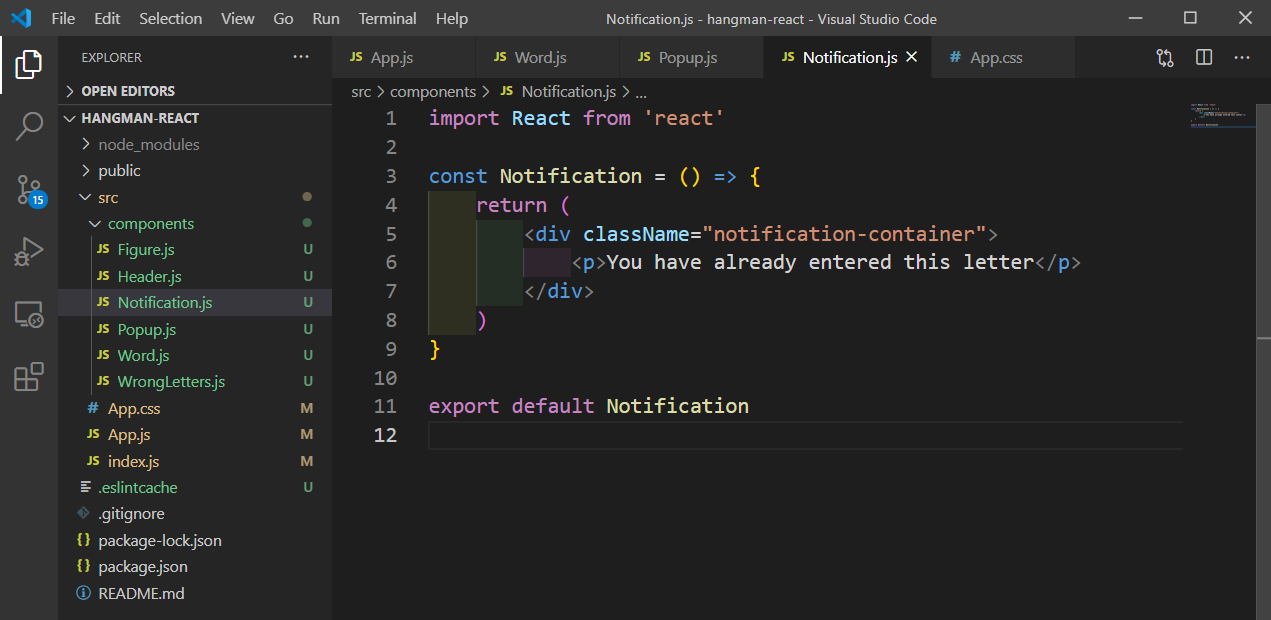Viewport: 1271px width, 620px height.
Task: Open the Edit menu
Action: pos(107,18)
